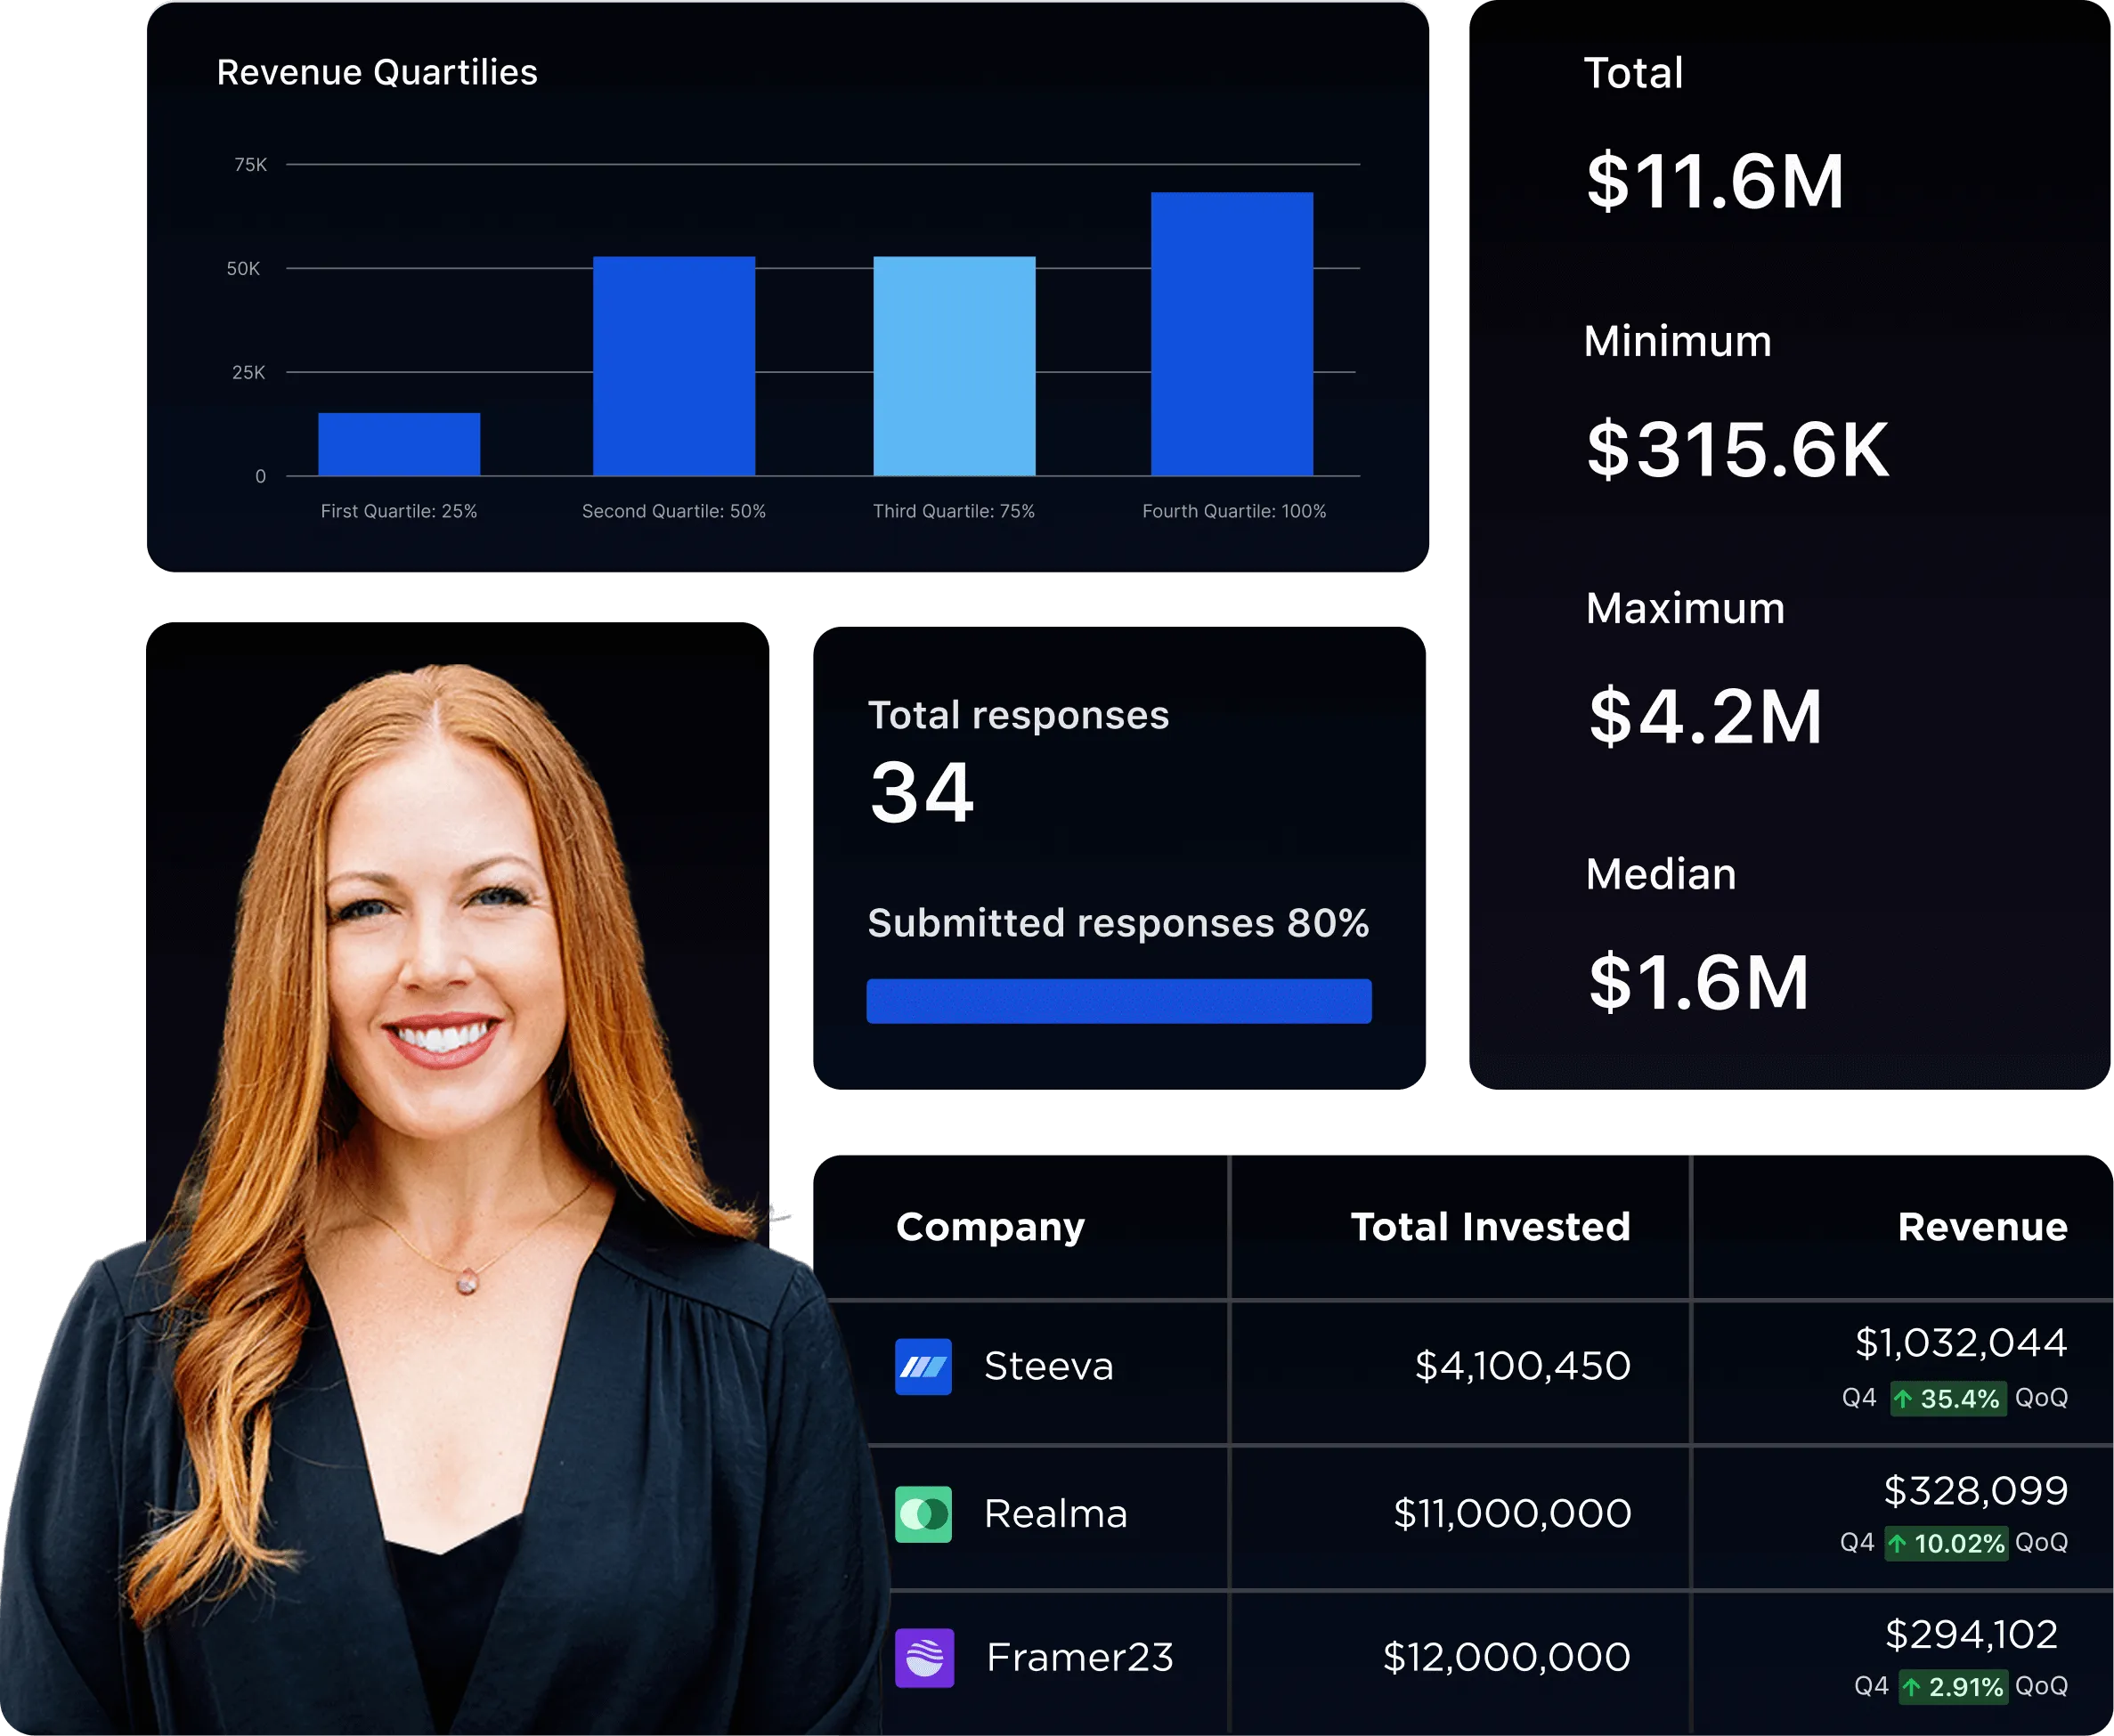Screen dimensions: 2114x1736
Task: Sort by the Revenue column header
Action: [x=1982, y=1227]
